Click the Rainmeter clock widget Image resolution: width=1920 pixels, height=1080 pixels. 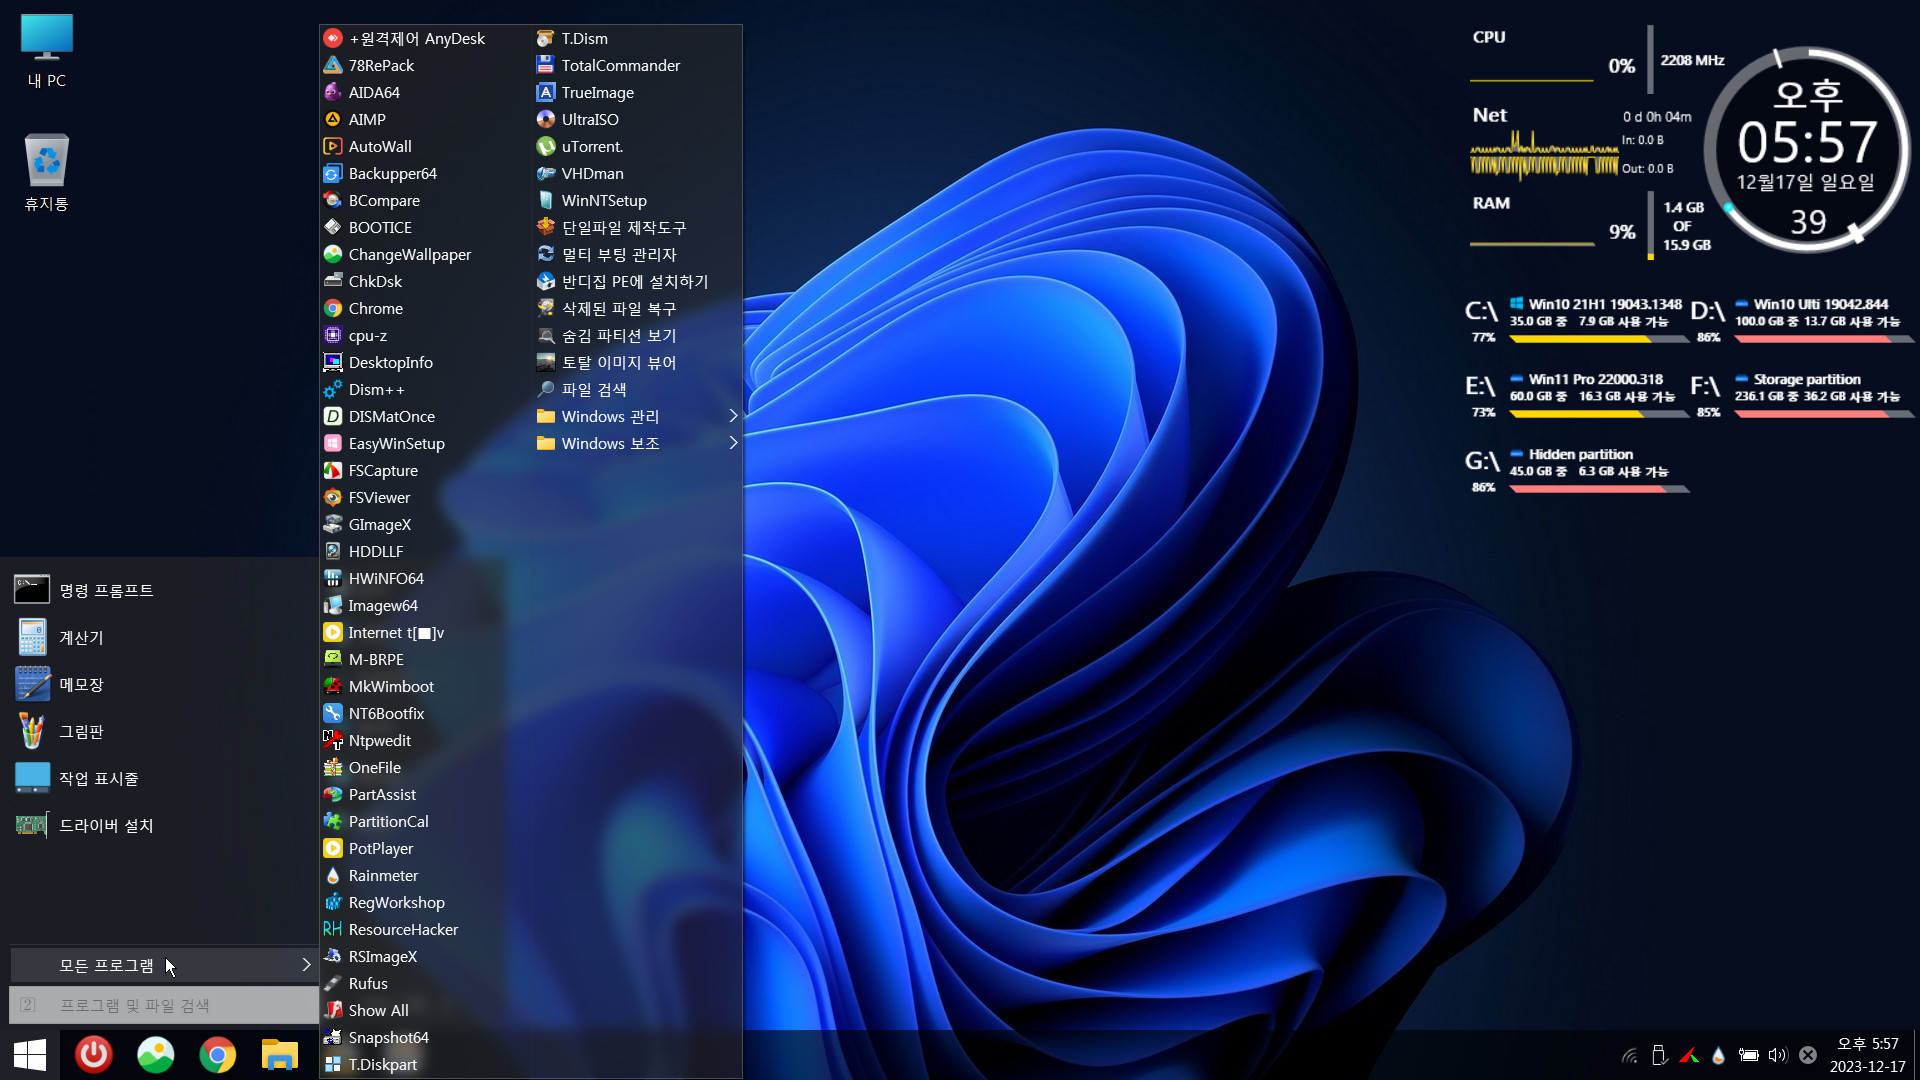(1807, 148)
